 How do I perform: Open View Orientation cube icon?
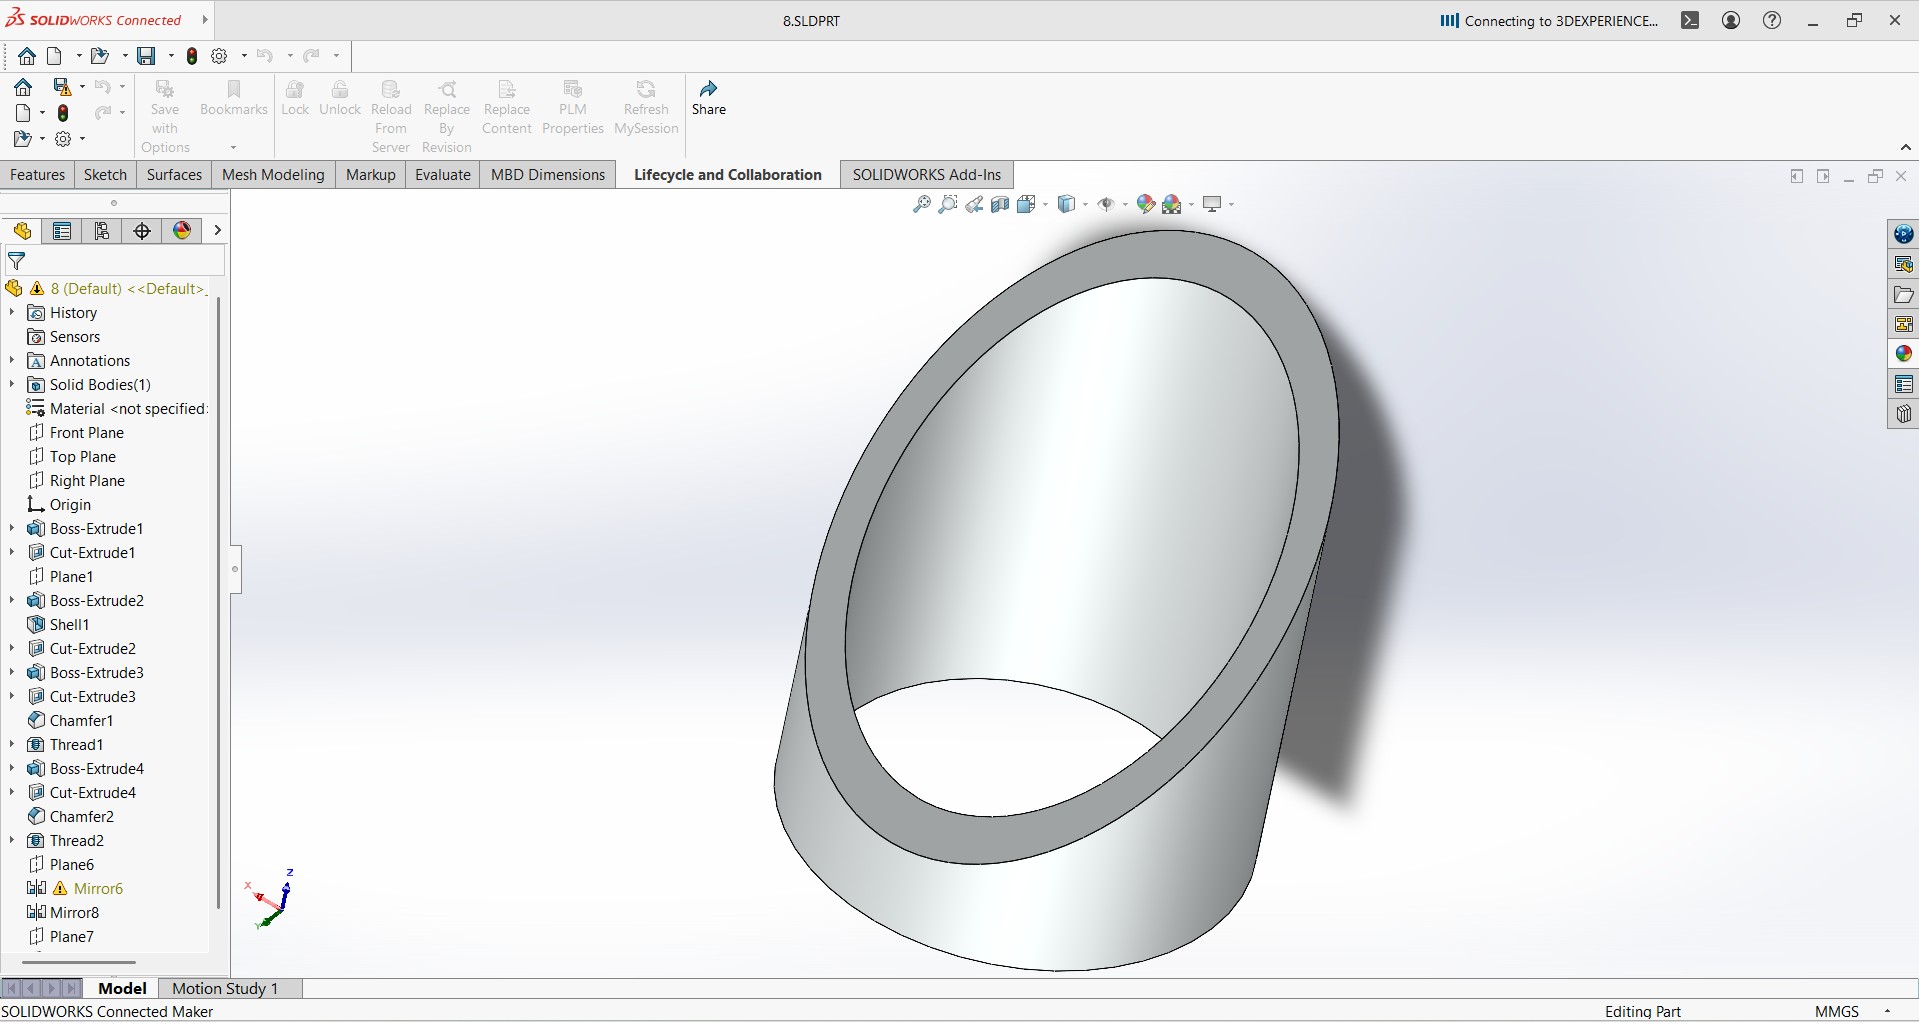click(x=1026, y=204)
